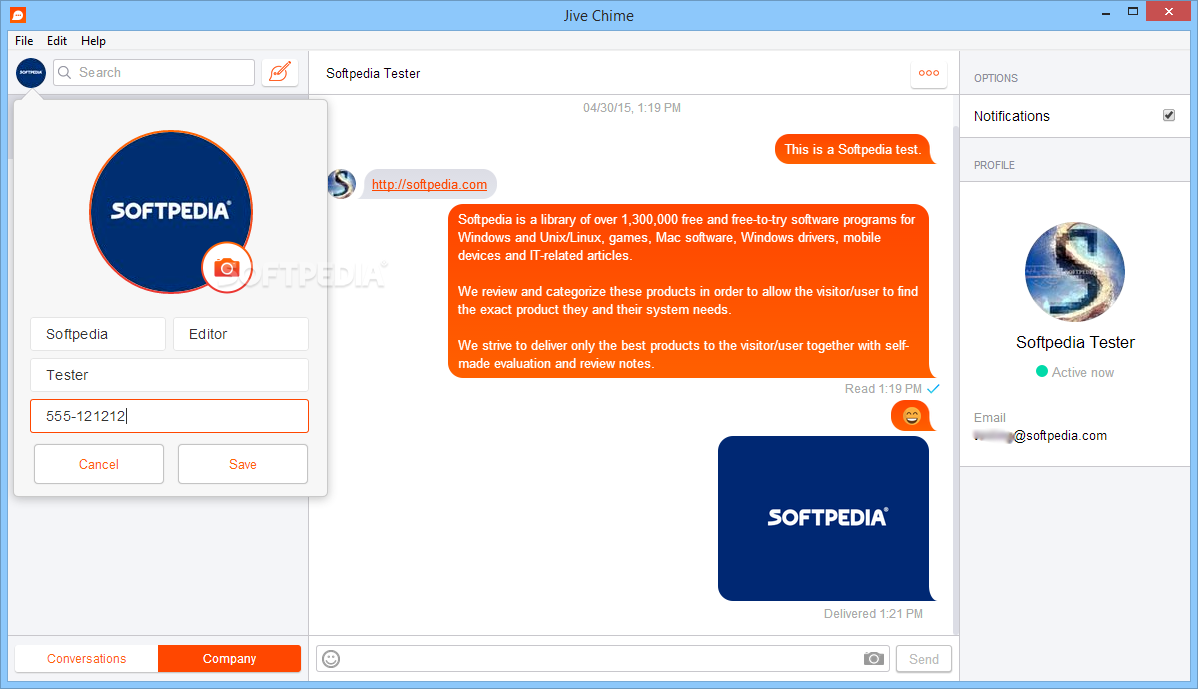Image resolution: width=1198 pixels, height=689 pixels.
Task: Click the Send button
Action: point(924,658)
